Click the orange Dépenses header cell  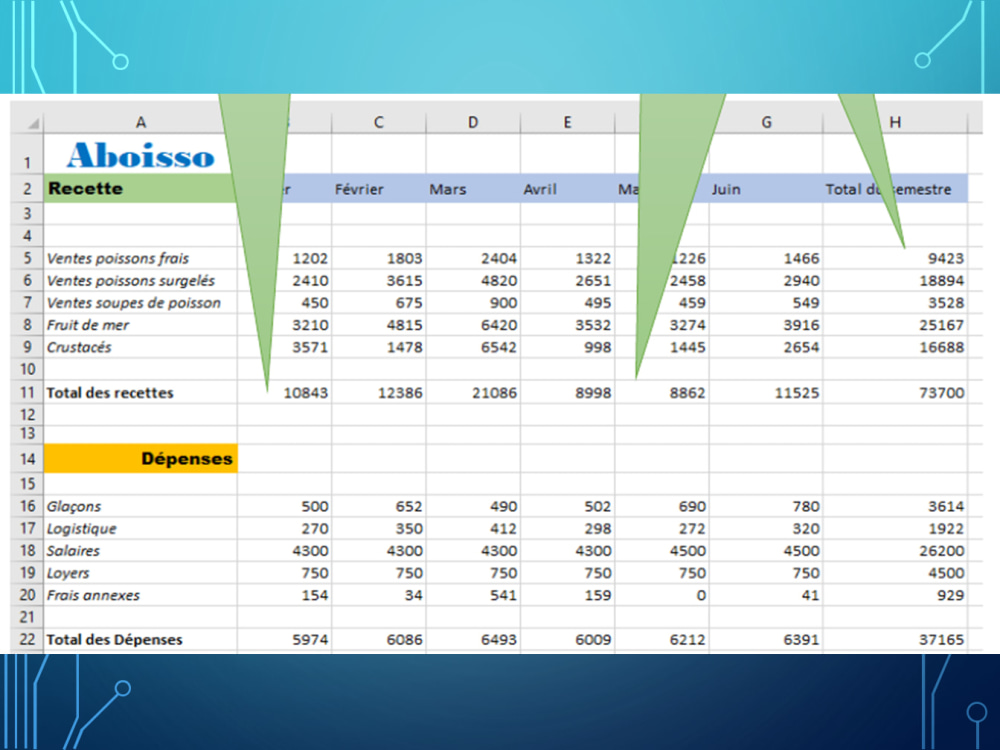click(x=140, y=459)
